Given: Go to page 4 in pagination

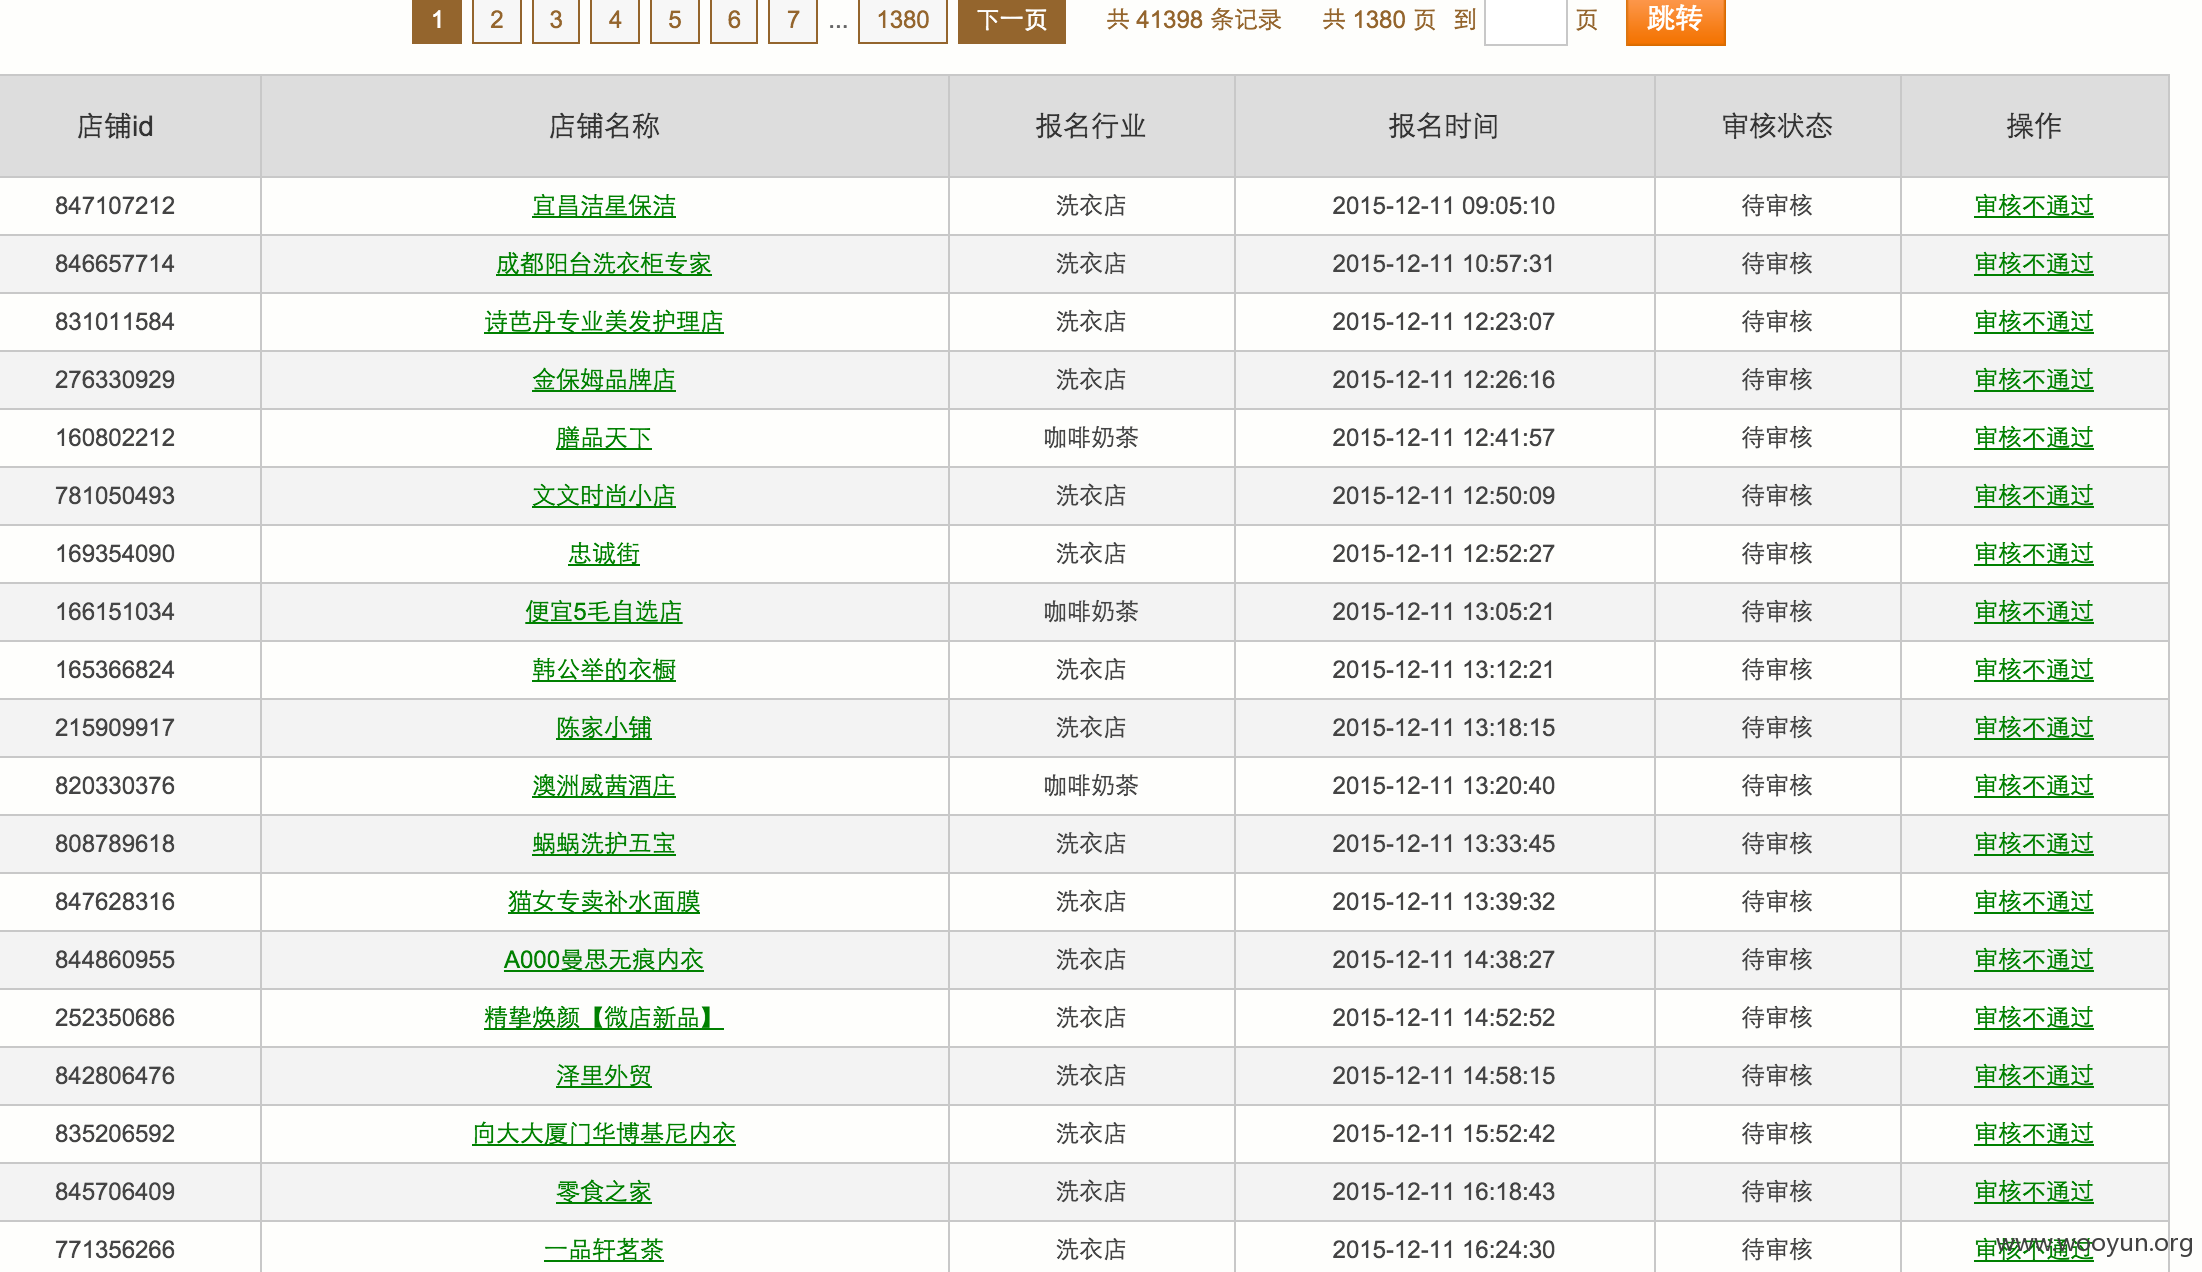Looking at the screenshot, I should tap(615, 20).
